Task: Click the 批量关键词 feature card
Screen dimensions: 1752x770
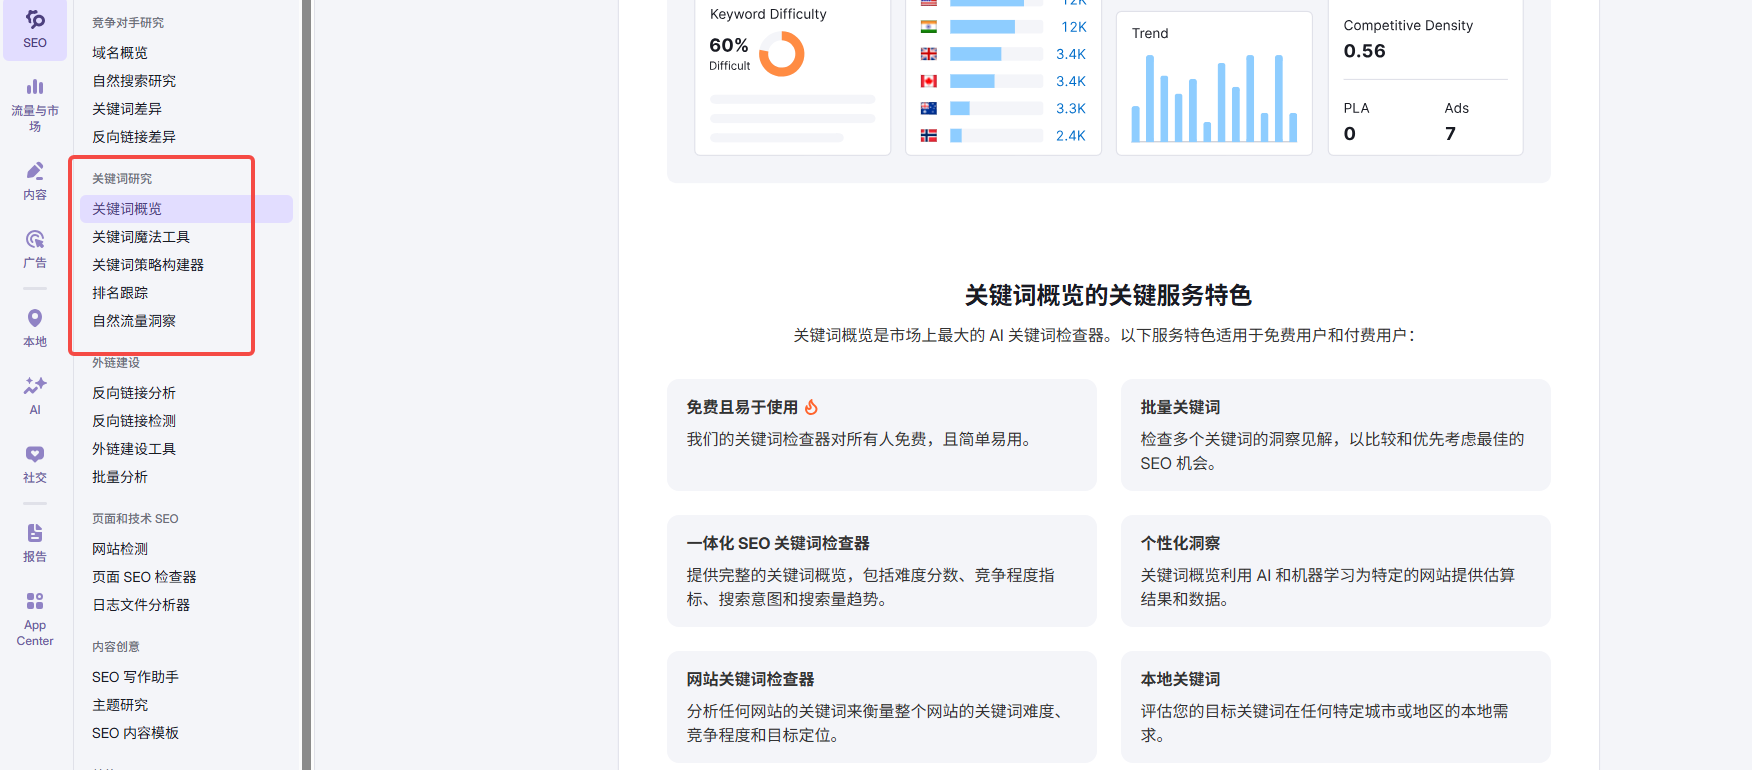Action: coord(1336,435)
